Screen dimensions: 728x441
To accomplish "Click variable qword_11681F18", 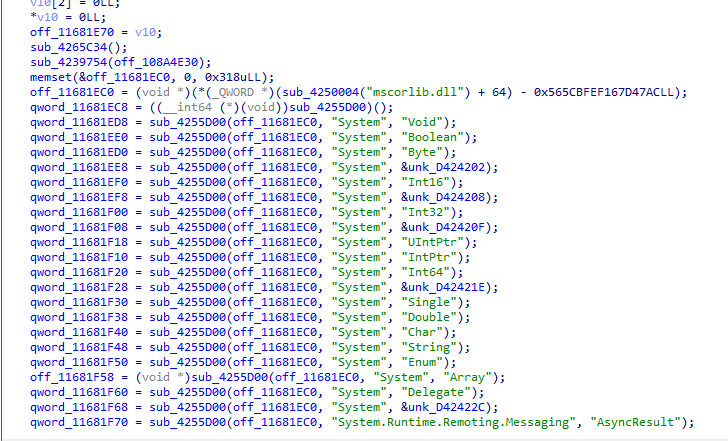I will coord(79,242).
